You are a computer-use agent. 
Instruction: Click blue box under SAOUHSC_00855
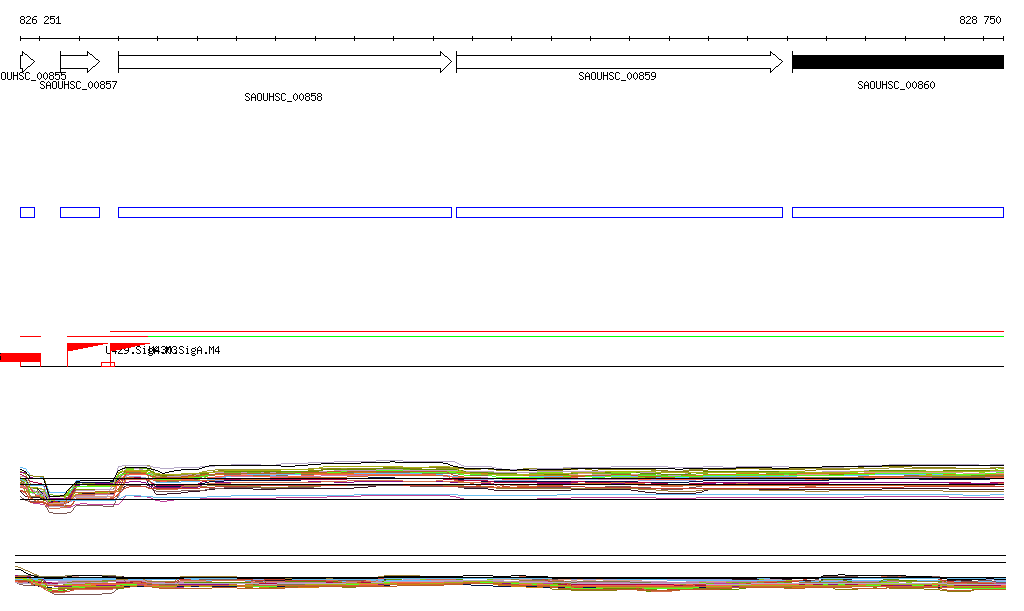click(27, 212)
